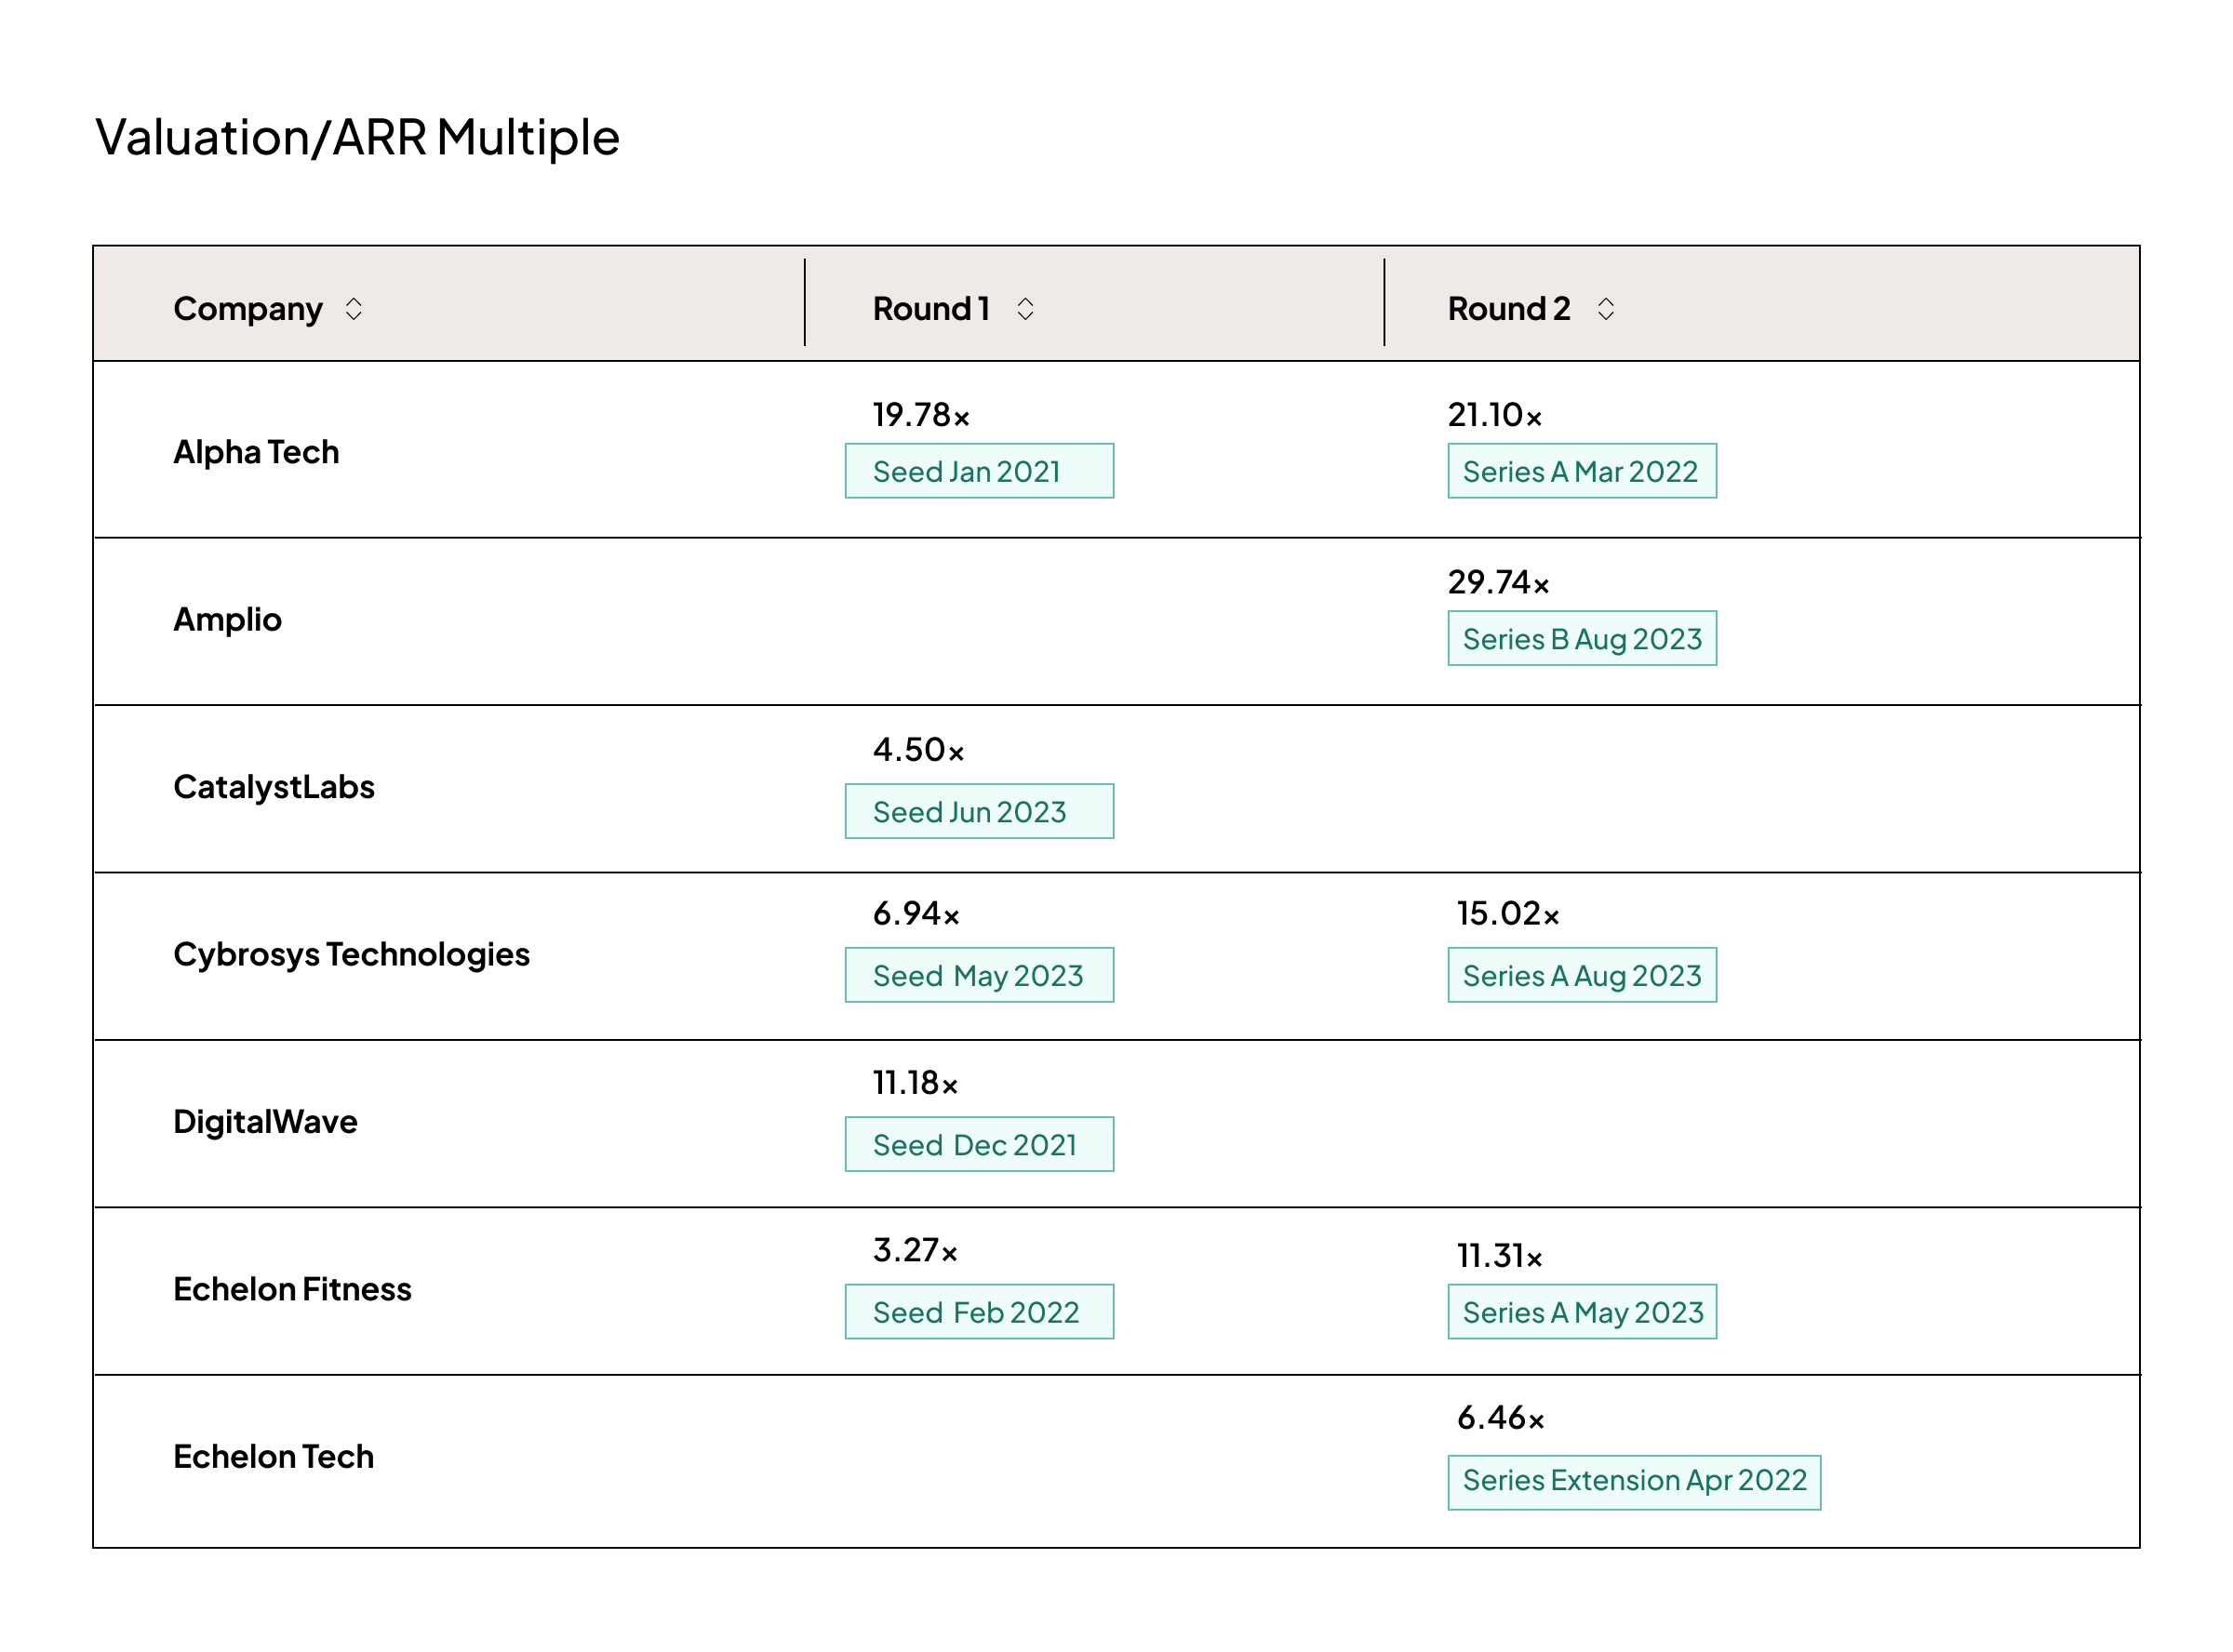The image size is (2233, 1652).
Task: Click the Cybrosys Technologies company name
Action: pyautogui.click(x=352, y=955)
